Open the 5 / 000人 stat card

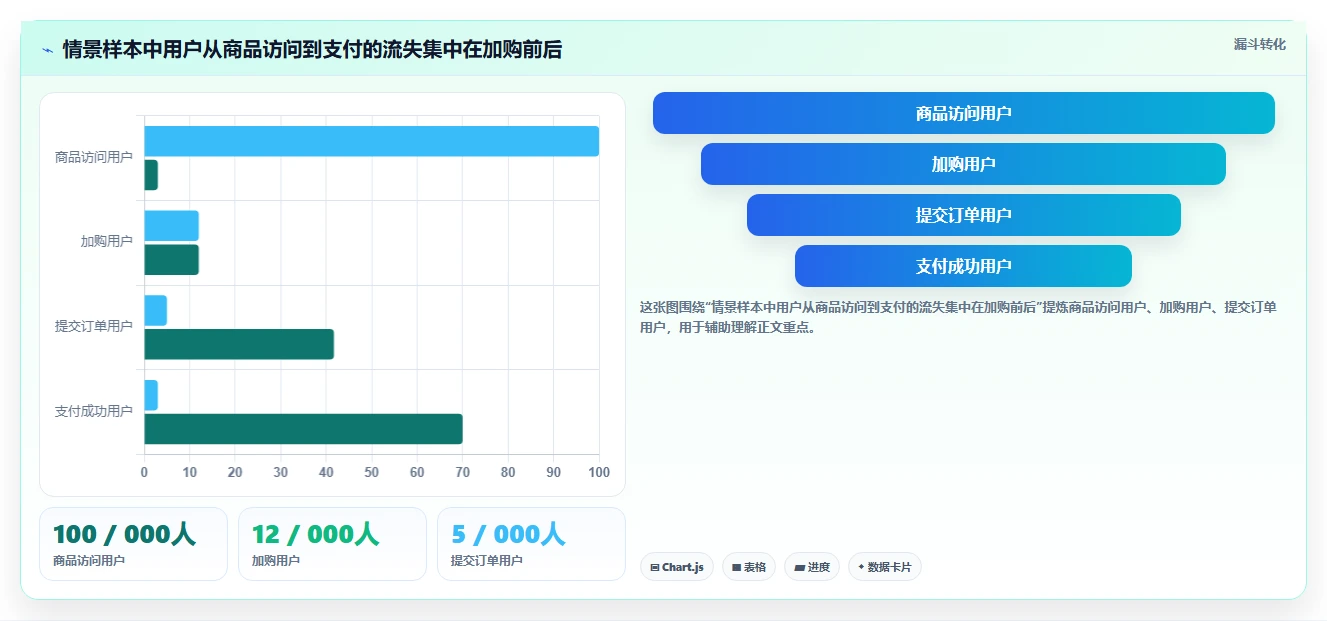pyautogui.click(x=531, y=544)
